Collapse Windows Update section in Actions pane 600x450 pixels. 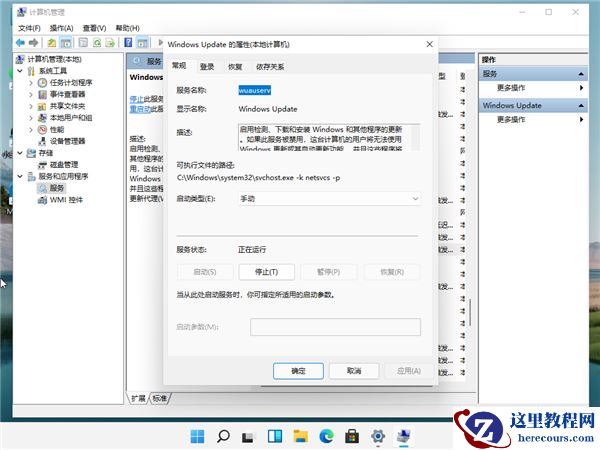(581, 106)
